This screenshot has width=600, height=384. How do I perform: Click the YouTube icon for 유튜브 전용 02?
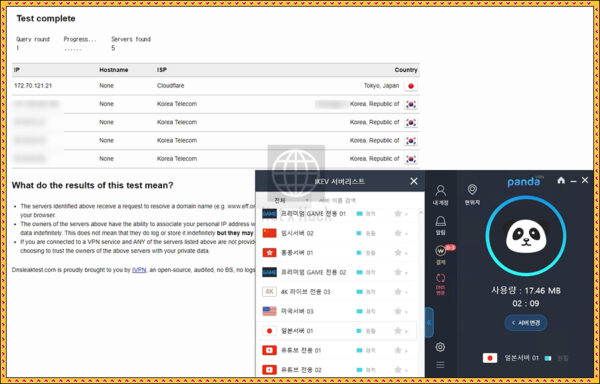click(x=269, y=369)
